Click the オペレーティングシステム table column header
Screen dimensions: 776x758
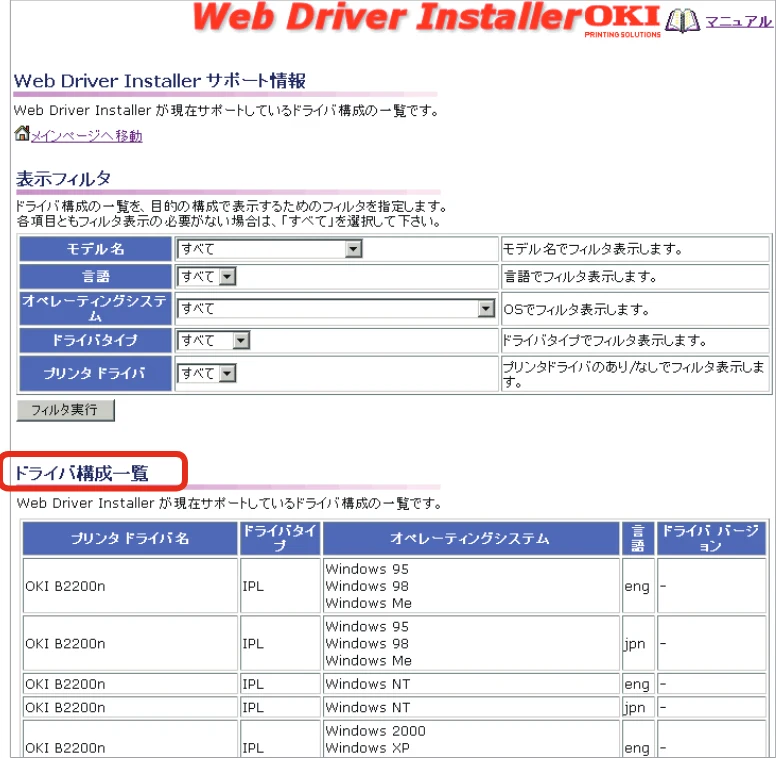(x=471, y=538)
